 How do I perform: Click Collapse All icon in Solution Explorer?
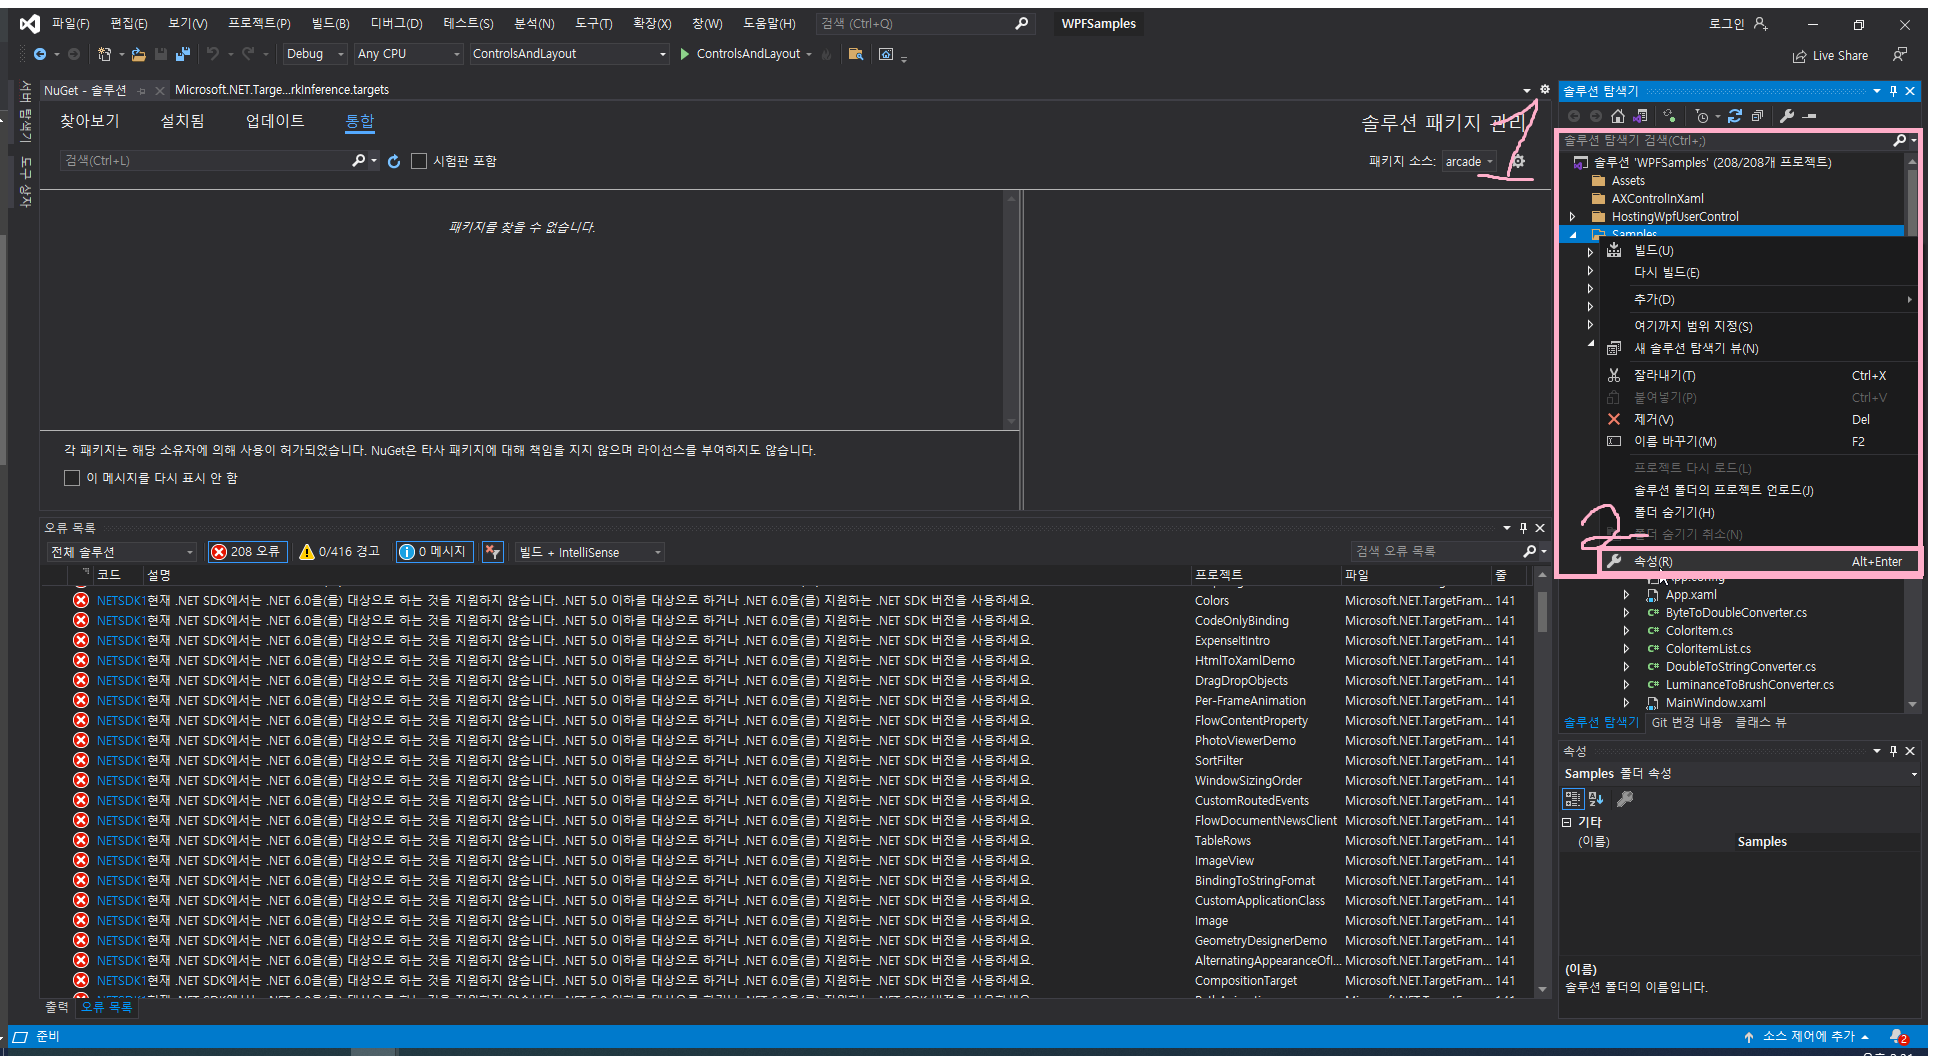pyautogui.click(x=1757, y=116)
